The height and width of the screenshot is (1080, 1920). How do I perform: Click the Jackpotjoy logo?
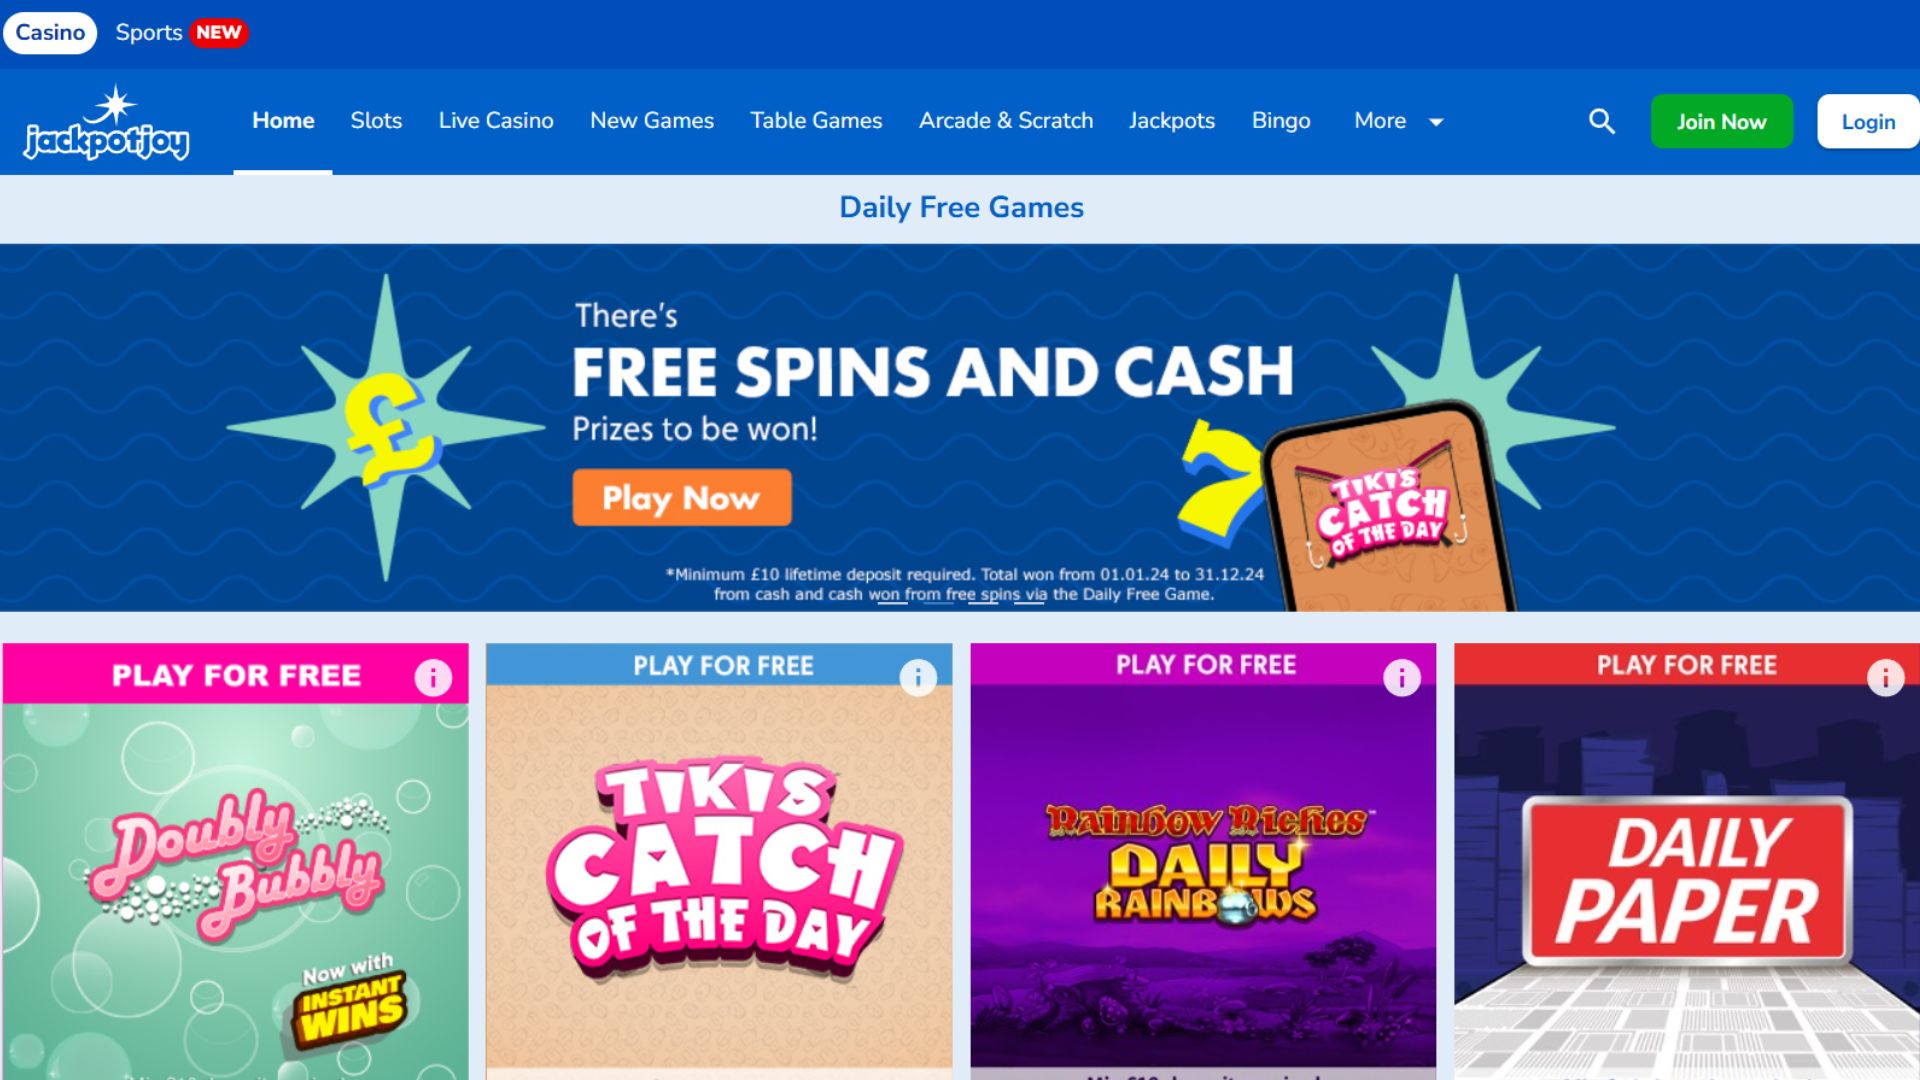(x=107, y=123)
